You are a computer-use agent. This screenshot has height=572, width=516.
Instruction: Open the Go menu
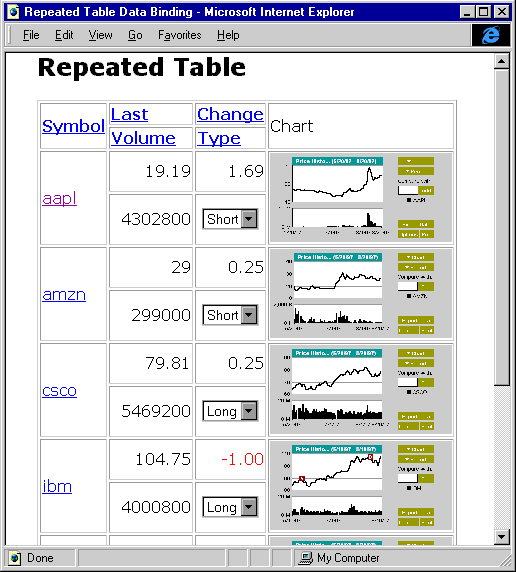[135, 35]
